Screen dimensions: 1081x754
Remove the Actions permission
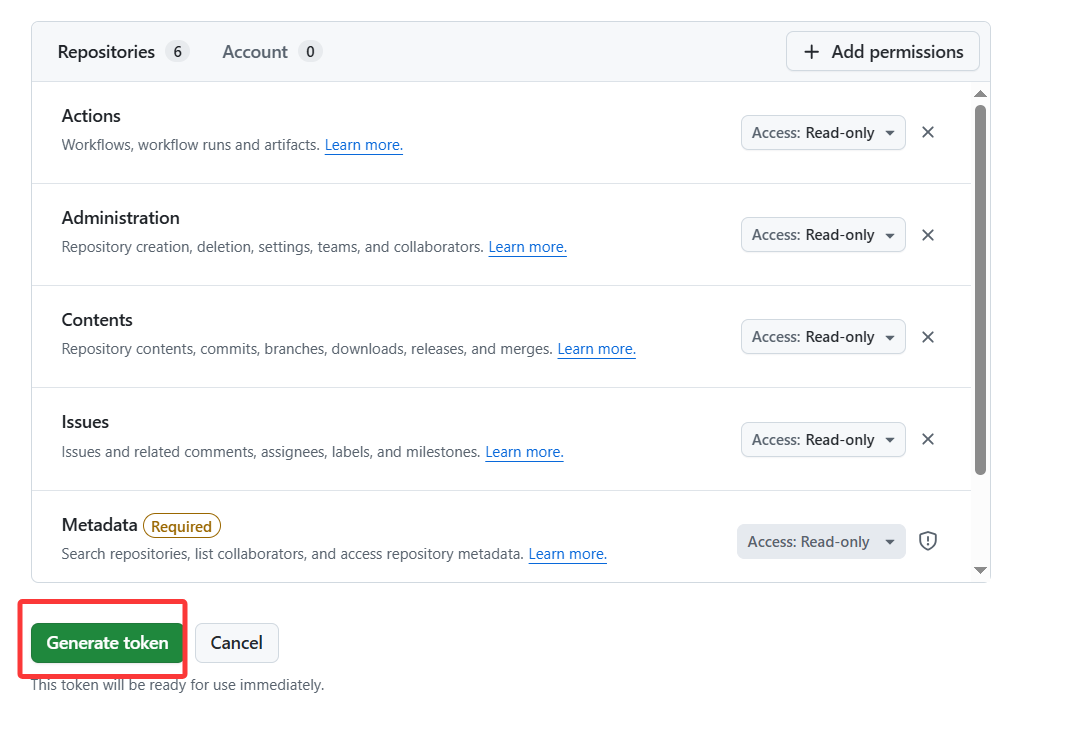point(928,132)
